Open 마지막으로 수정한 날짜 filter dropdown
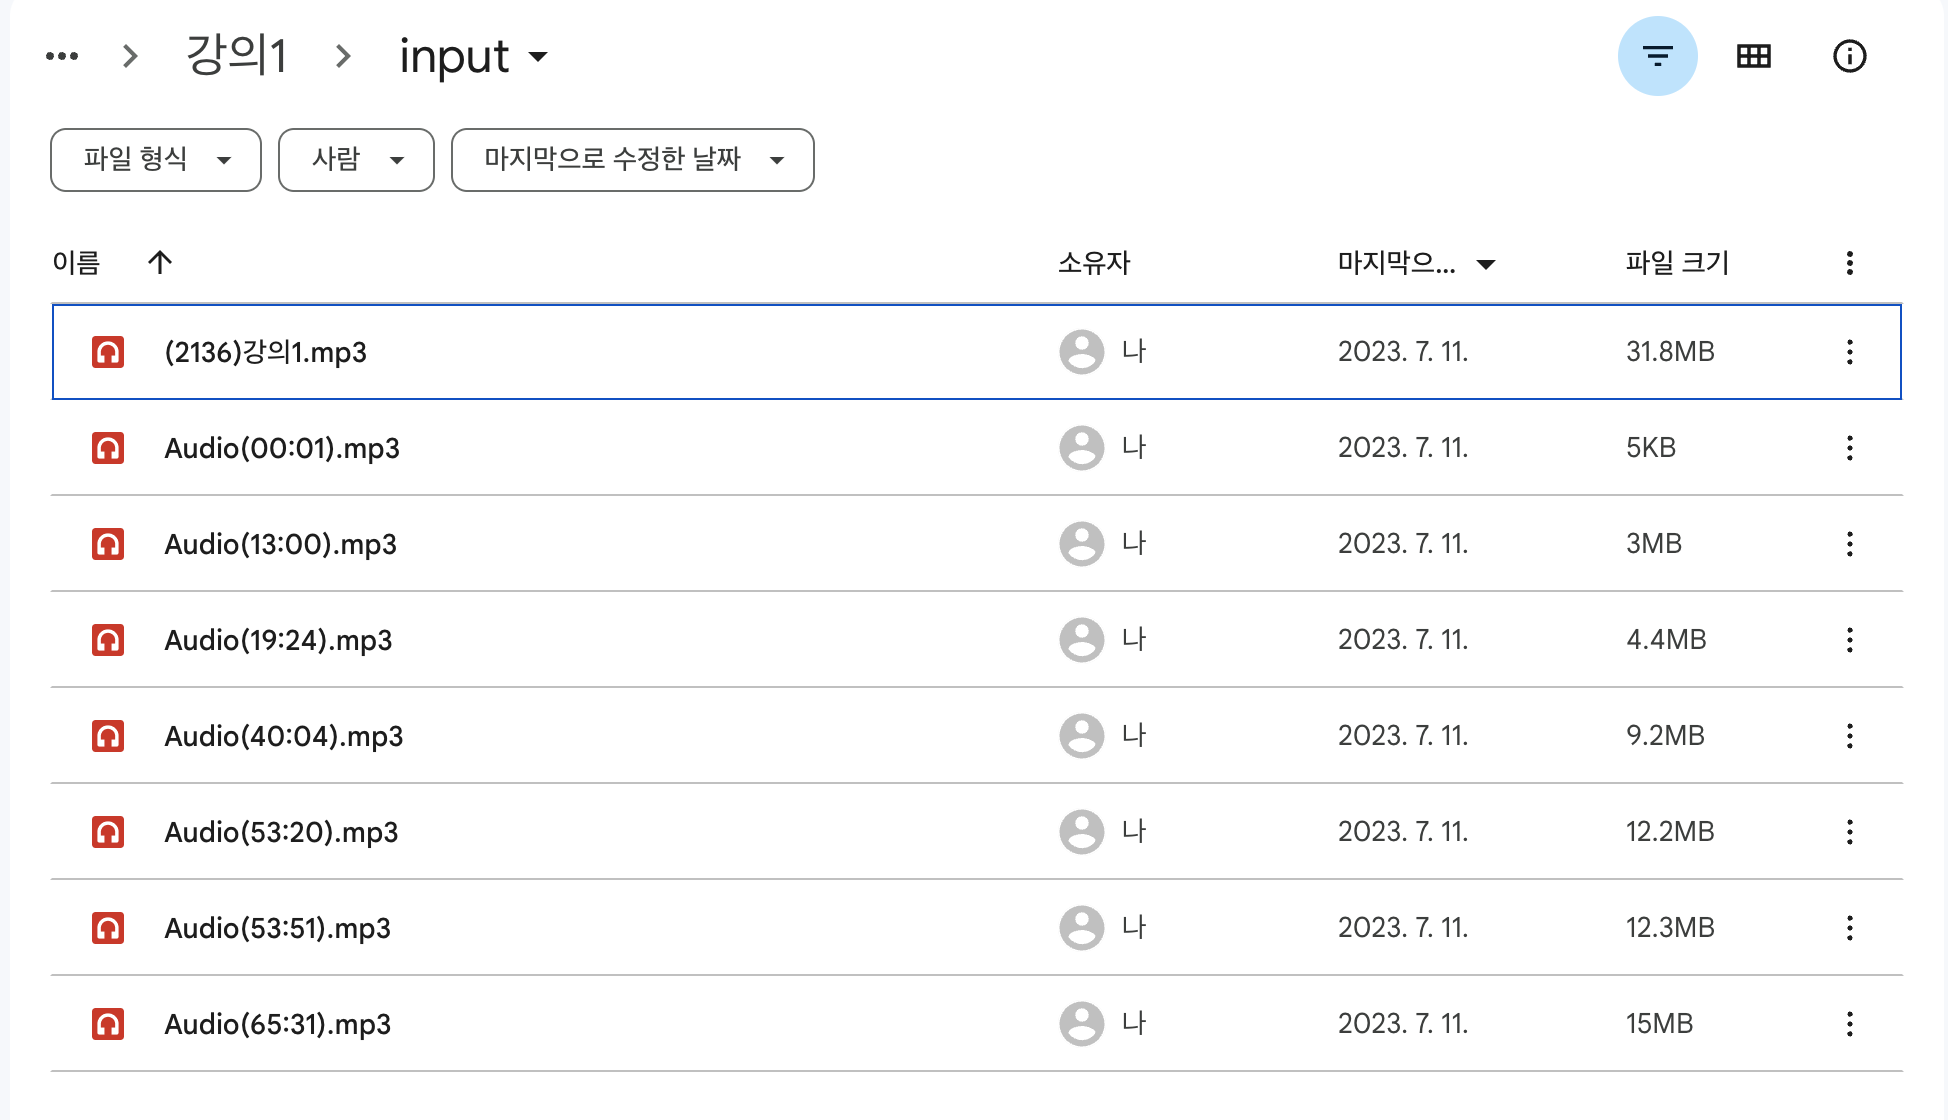This screenshot has height=1120, width=1948. pos(632,160)
